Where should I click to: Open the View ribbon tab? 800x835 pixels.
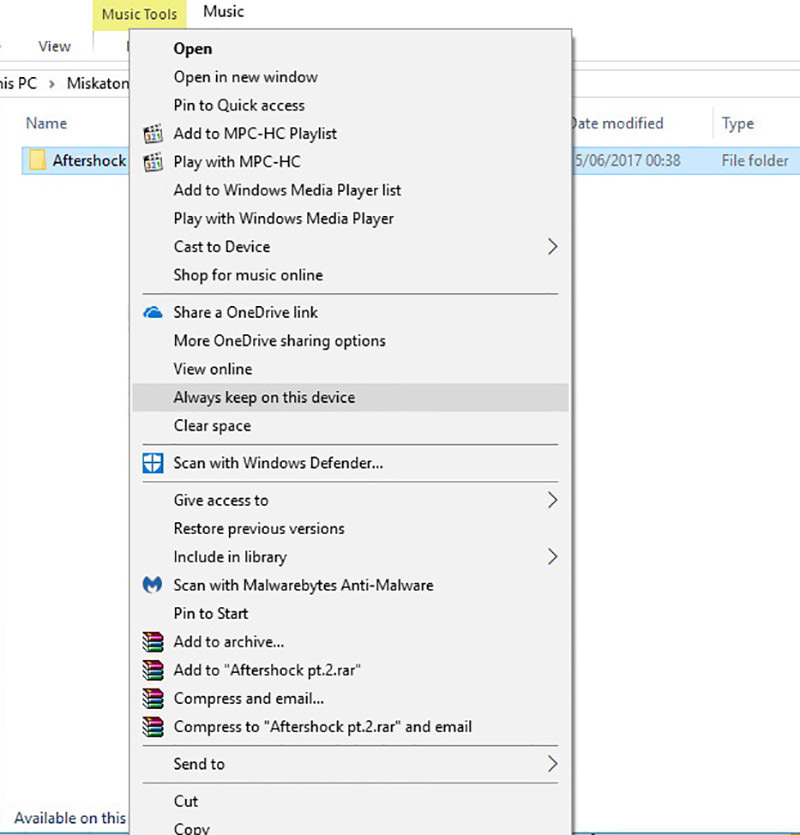click(54, 46)
